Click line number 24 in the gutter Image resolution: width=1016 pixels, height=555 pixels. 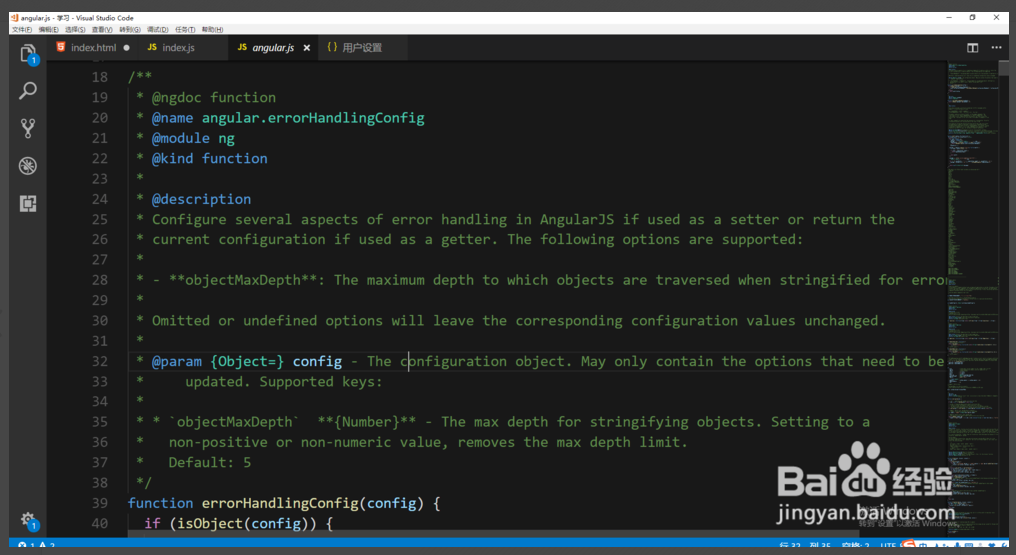[100, 199]
